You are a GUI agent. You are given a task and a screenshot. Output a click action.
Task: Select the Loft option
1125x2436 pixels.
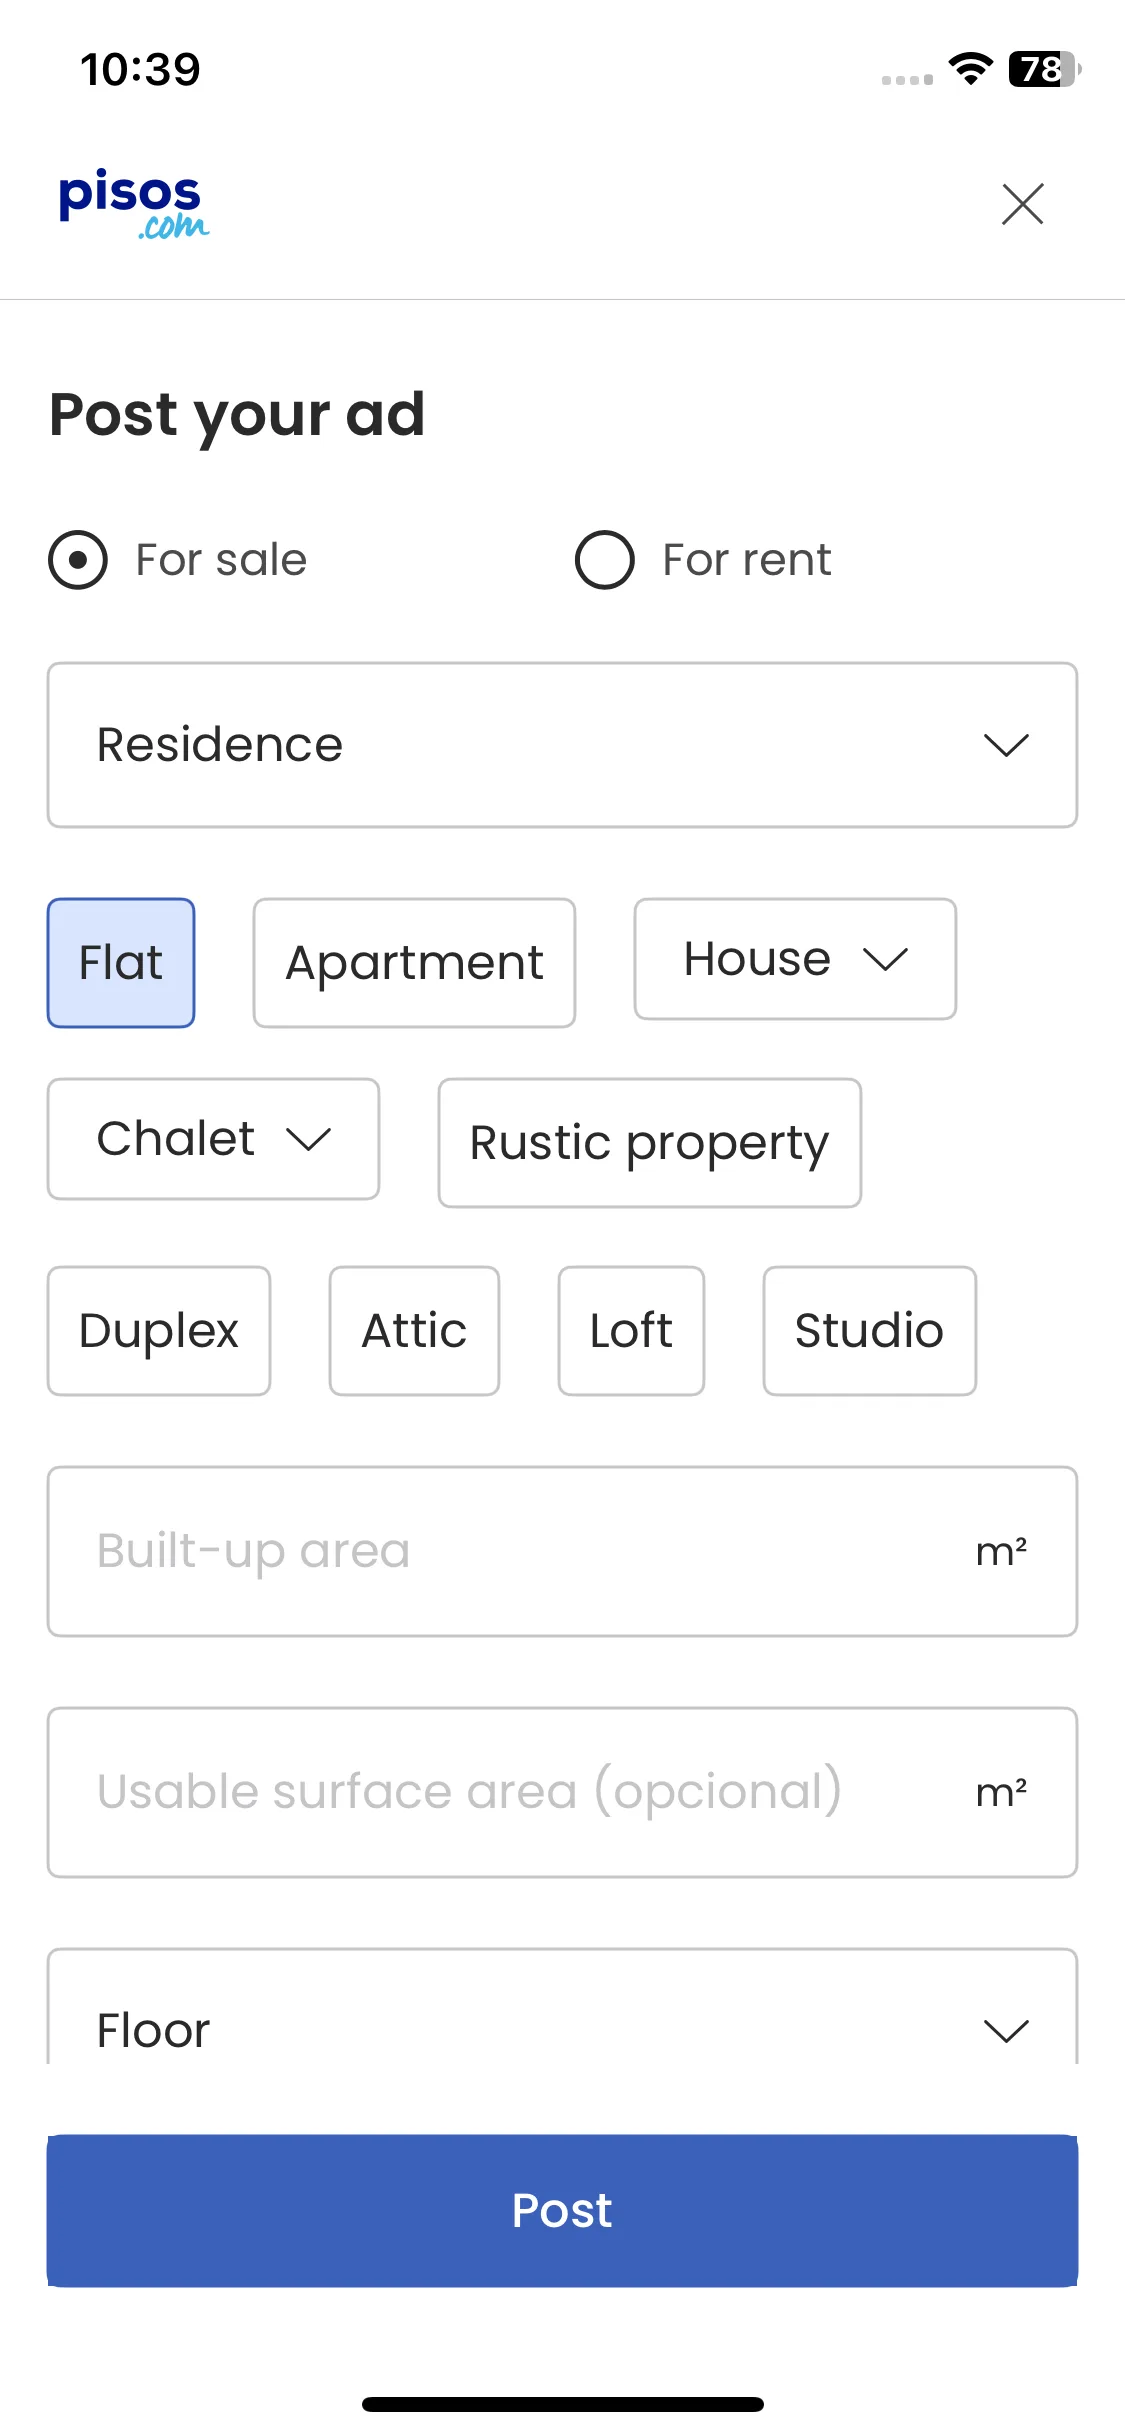[x=631, y=1331]
